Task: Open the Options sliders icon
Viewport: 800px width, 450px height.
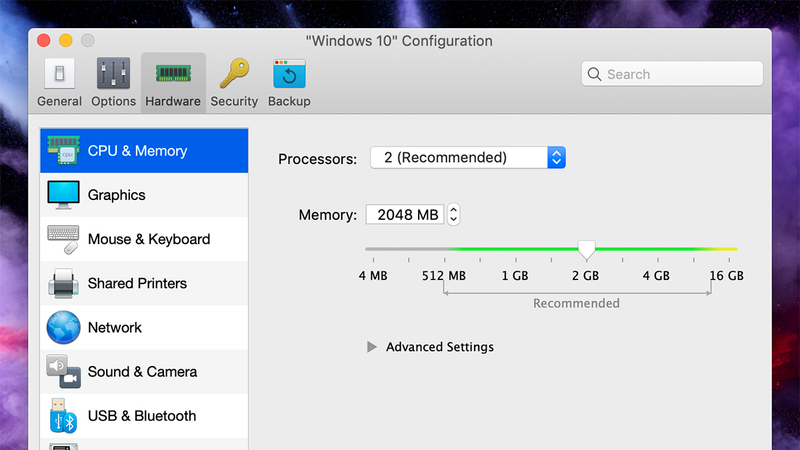Action: 113,74
